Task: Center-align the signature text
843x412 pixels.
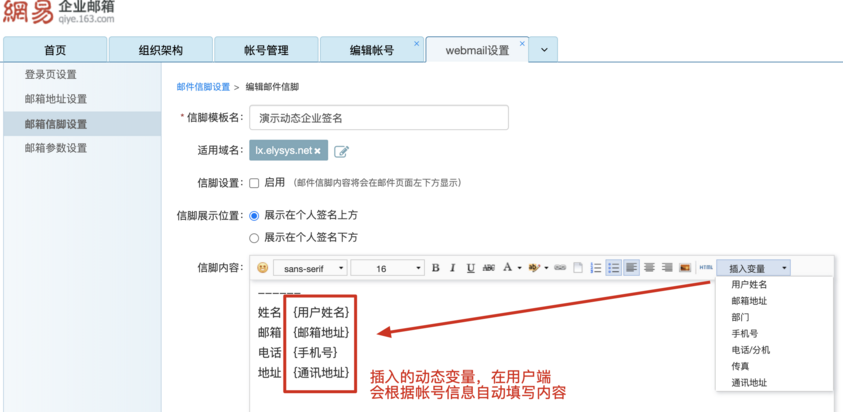Action: pyautogui.click(x=649, y=267)
